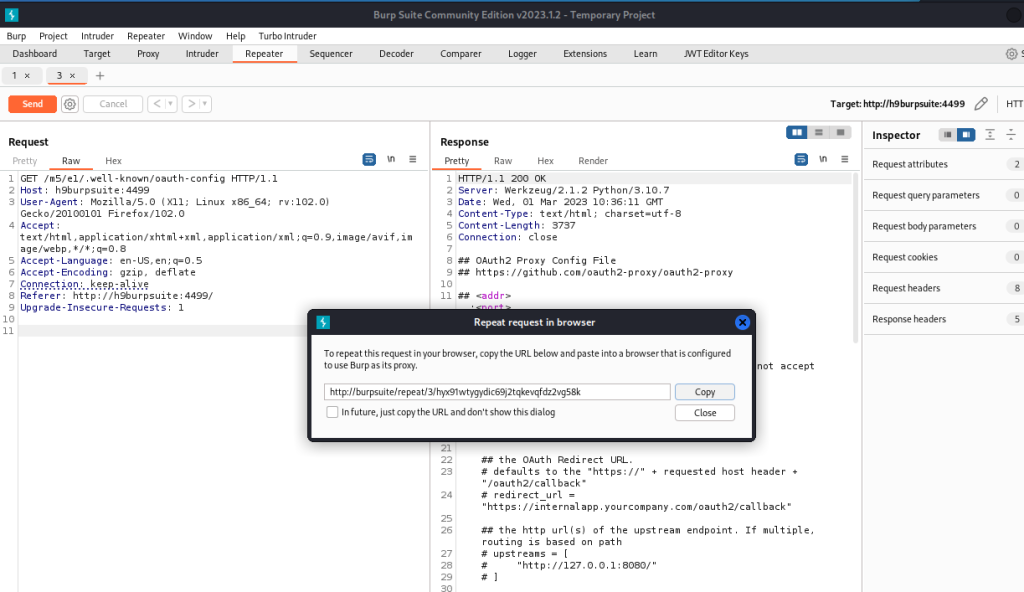Select the combined tabbed layout view
Image resolution: width=1024 pixels, height=592 pixels.
pos(840,133)
